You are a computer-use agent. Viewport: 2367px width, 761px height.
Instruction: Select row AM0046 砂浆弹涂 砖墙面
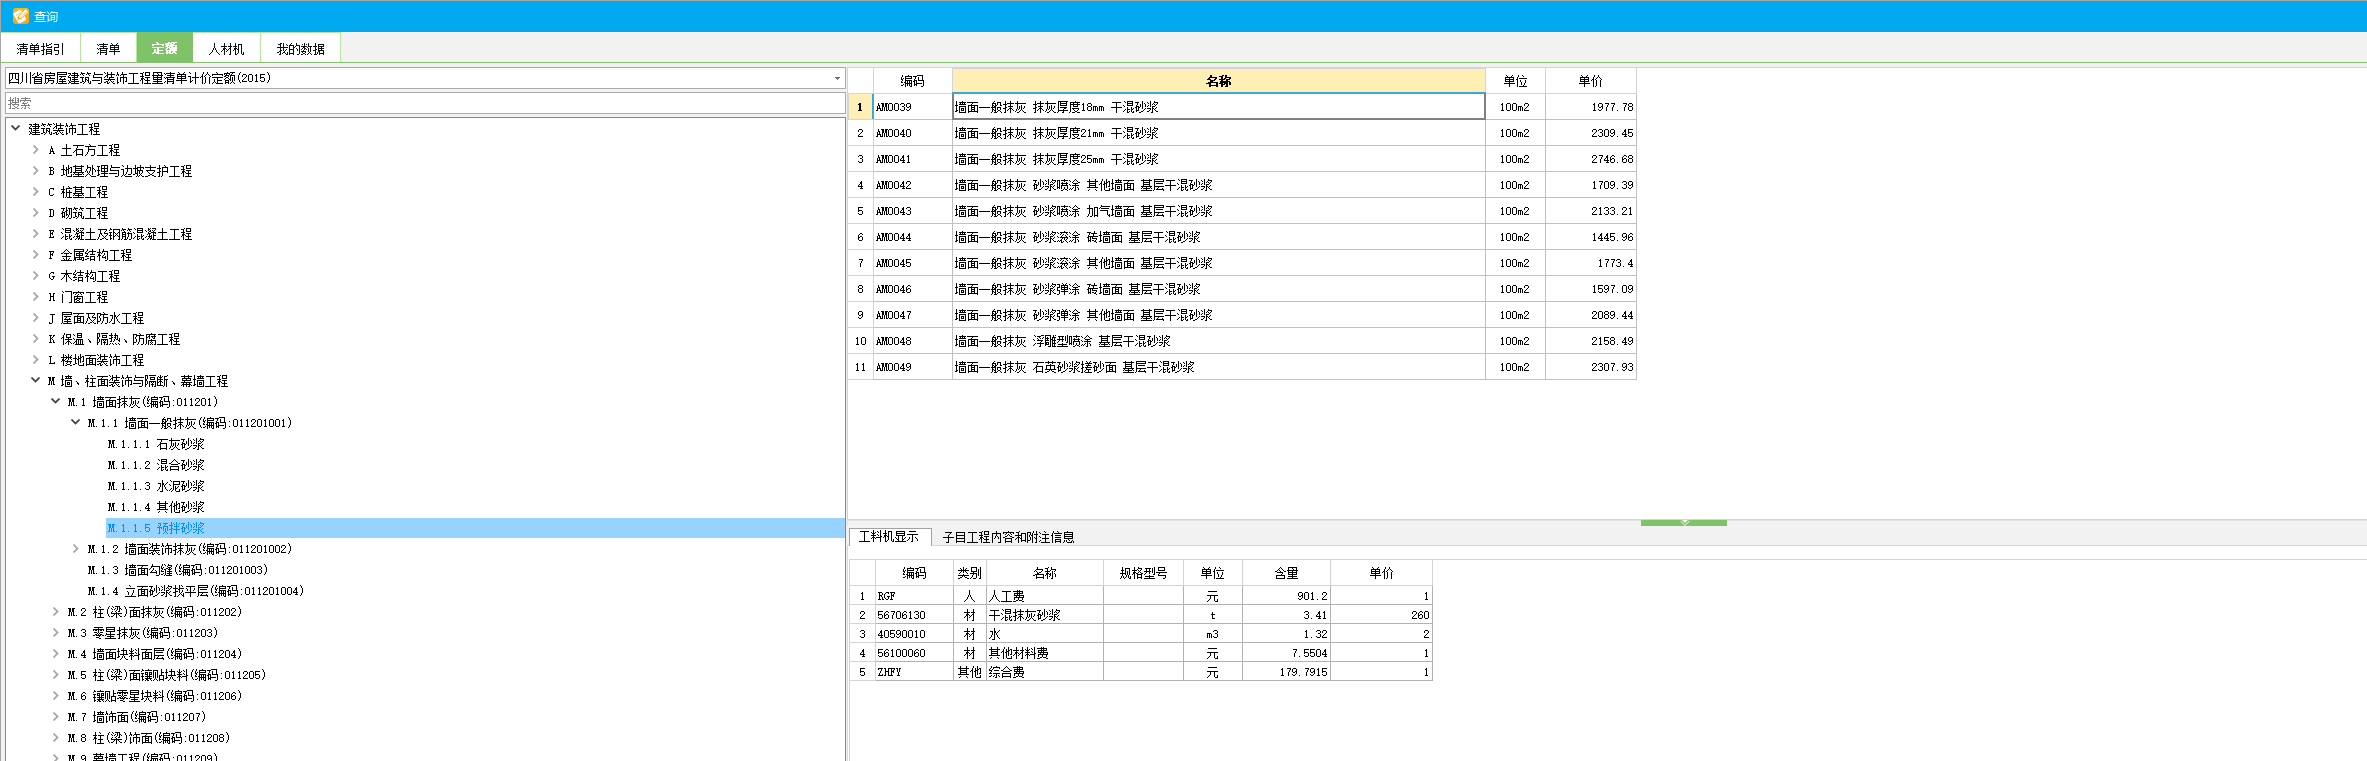coord(1242,289)
